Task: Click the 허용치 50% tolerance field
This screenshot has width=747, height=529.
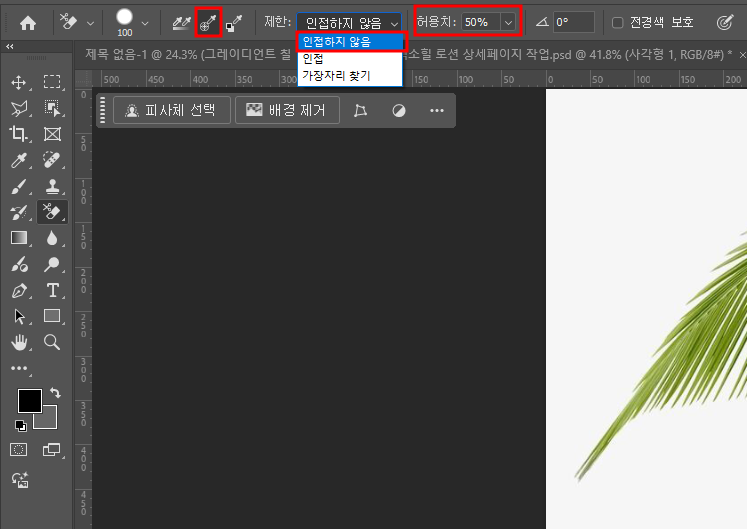Action: tap(481, 22)
